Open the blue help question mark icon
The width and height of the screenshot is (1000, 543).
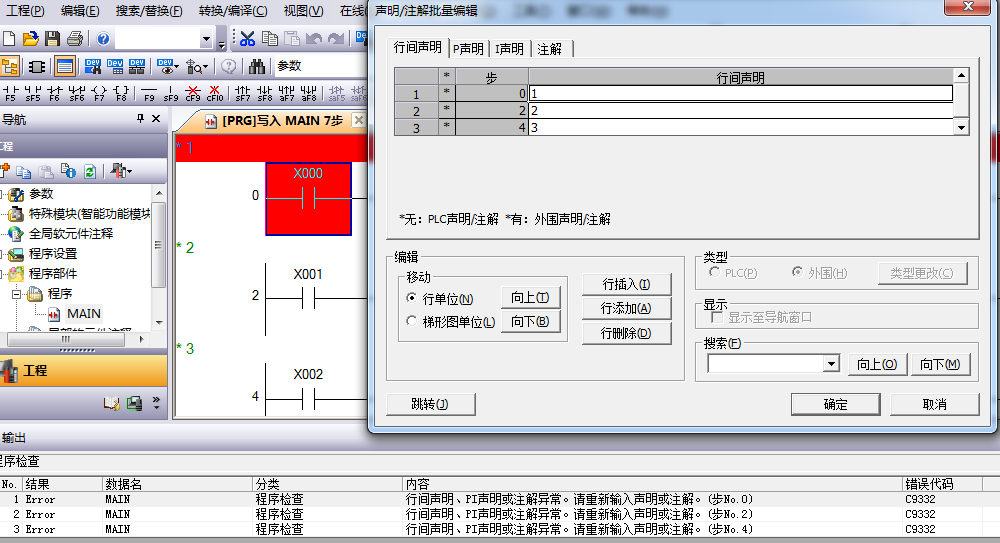tap(104, 39)
